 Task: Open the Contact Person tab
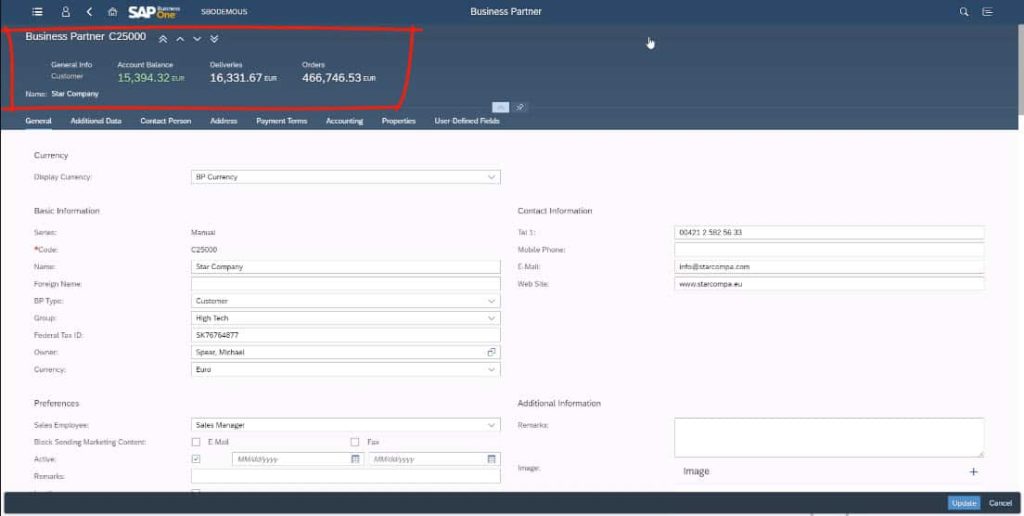(x=166, y=121)
